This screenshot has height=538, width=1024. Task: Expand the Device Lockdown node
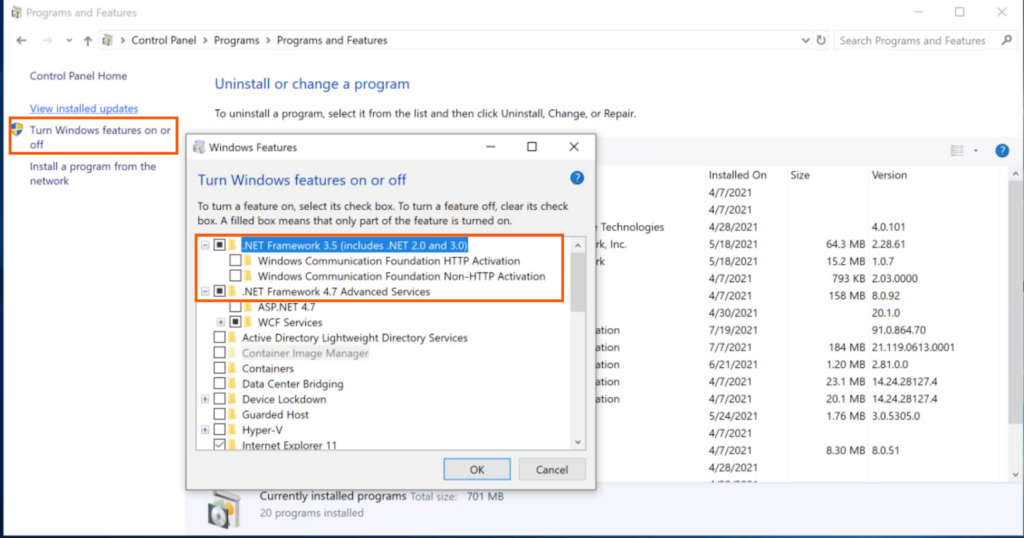205,399
